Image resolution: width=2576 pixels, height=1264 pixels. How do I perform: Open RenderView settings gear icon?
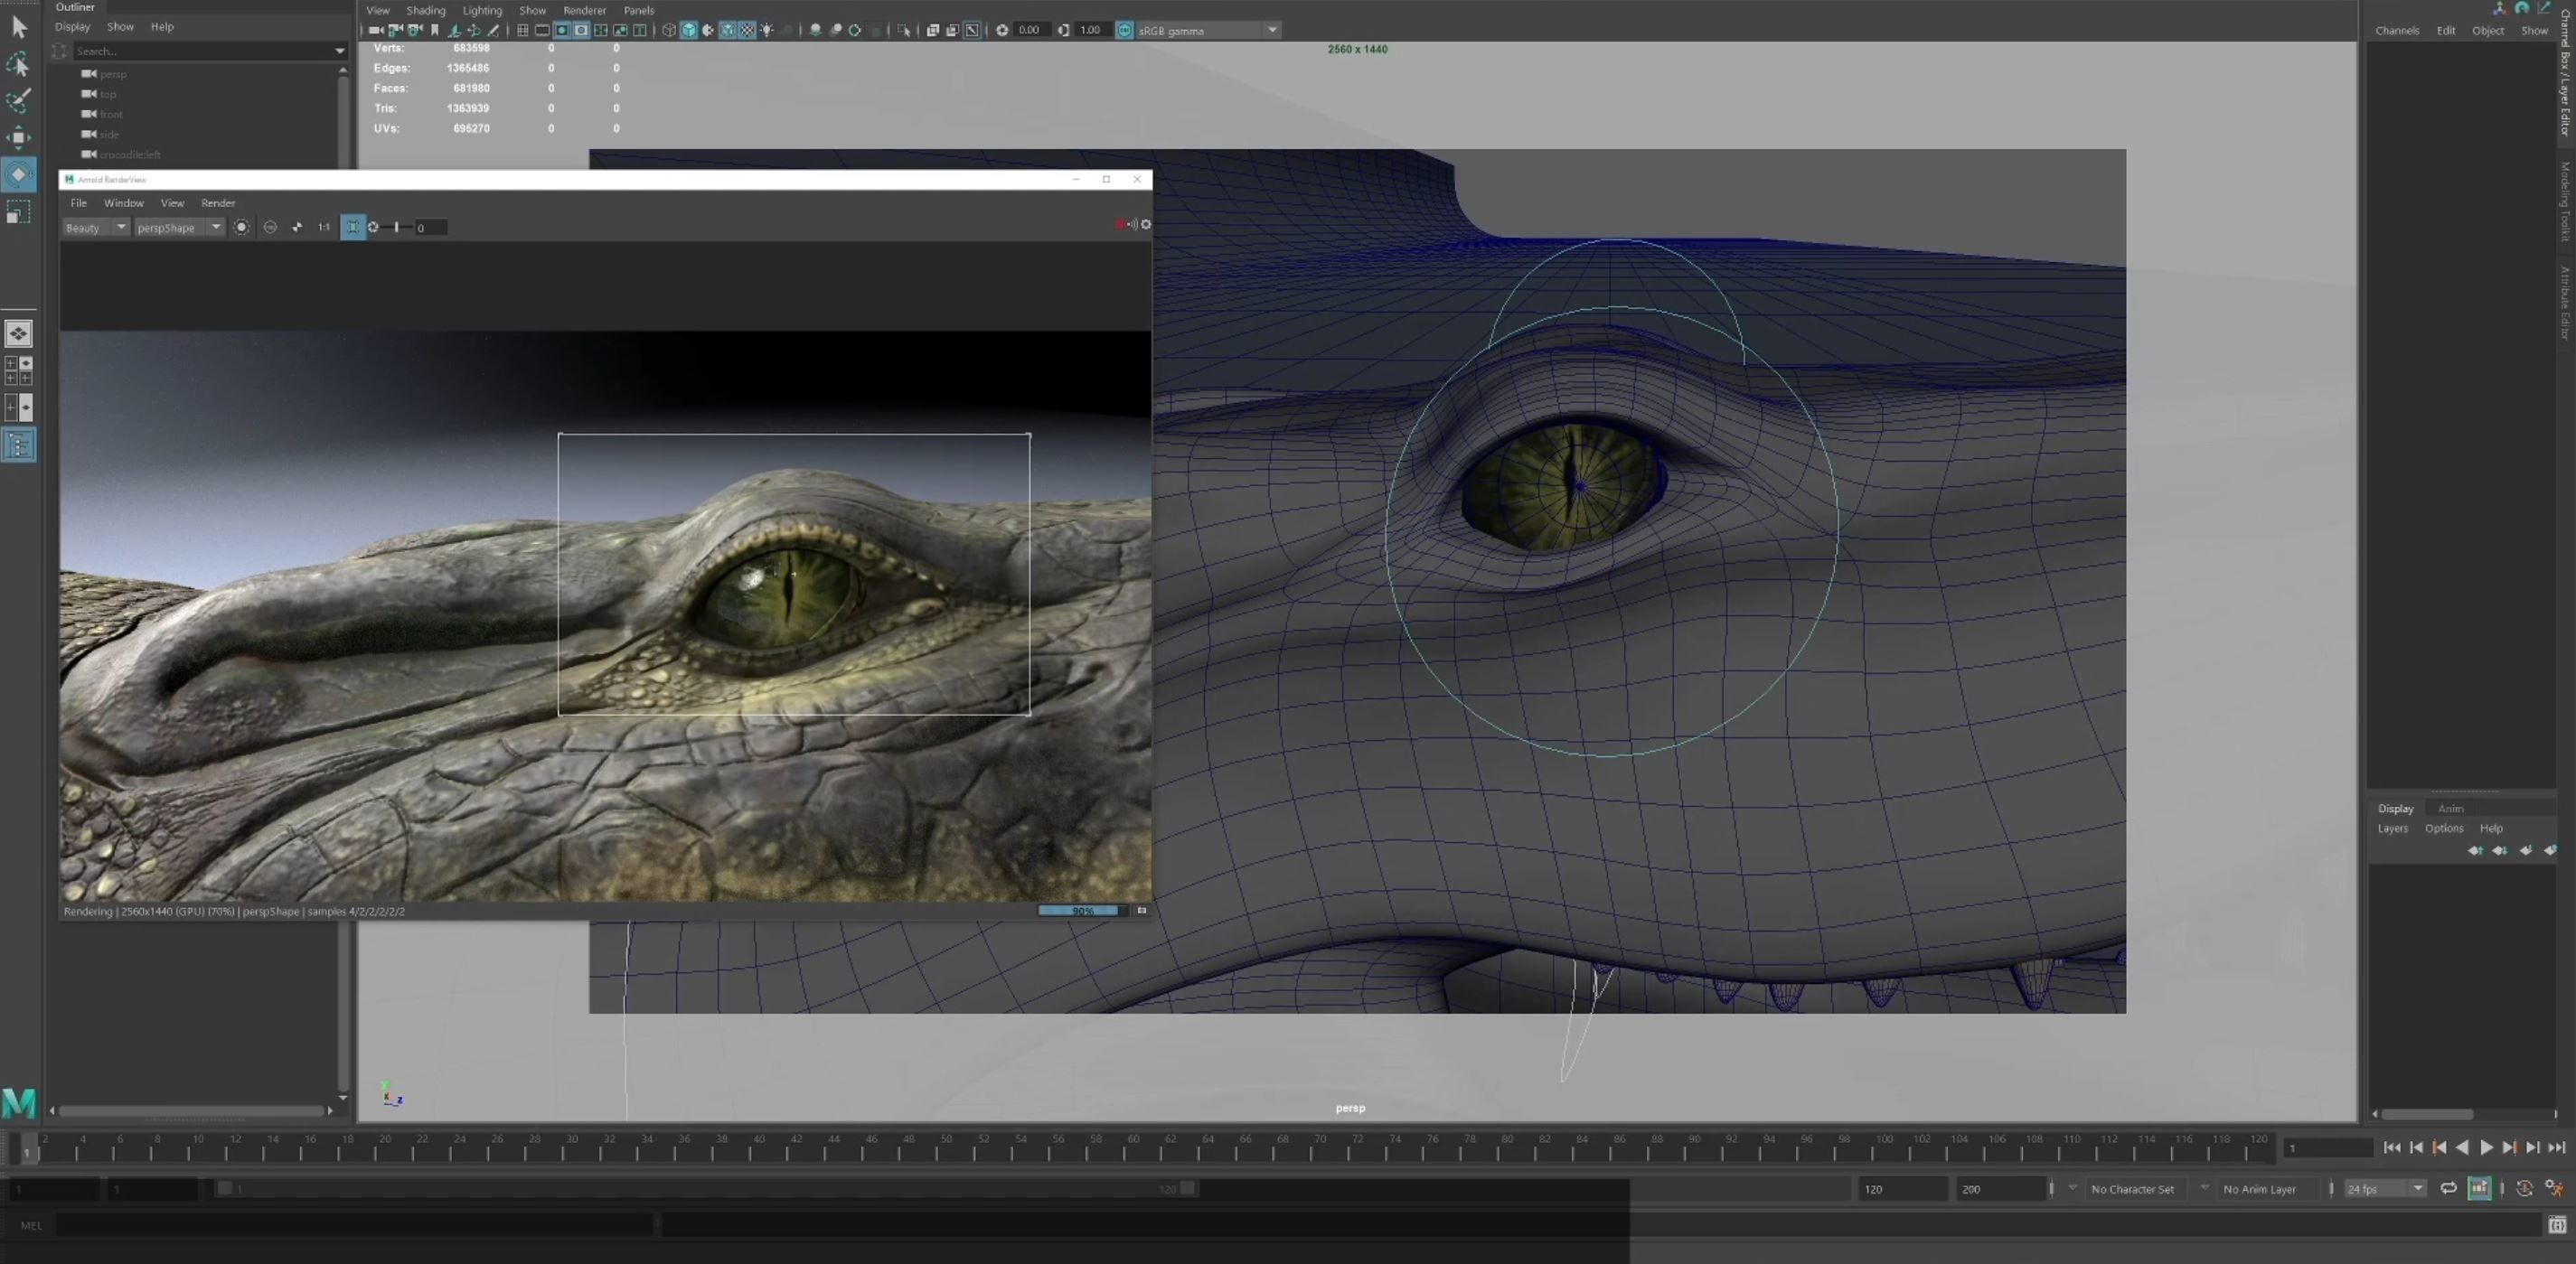point(1146,224)
